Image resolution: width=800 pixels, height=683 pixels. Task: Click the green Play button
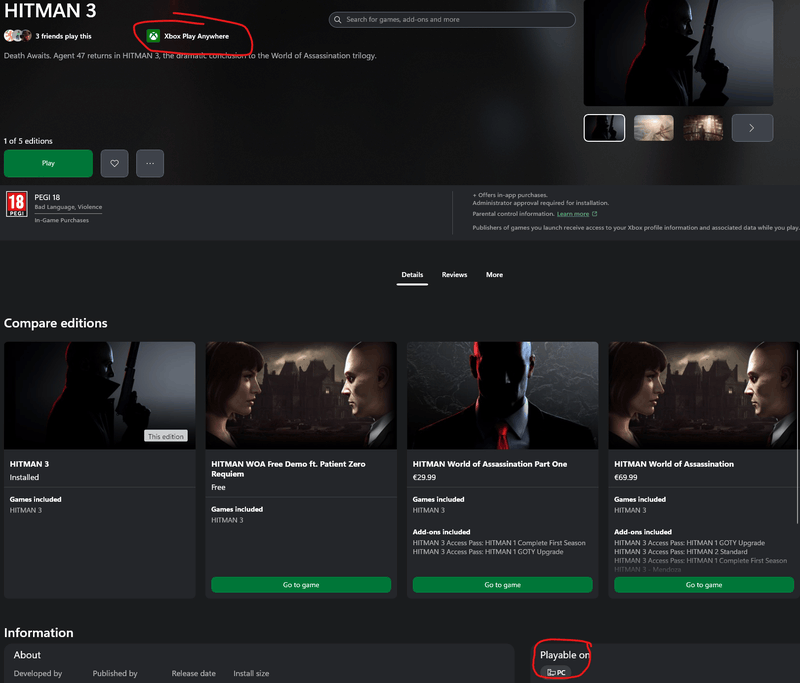pyautogui.click(x=48, y=163)
